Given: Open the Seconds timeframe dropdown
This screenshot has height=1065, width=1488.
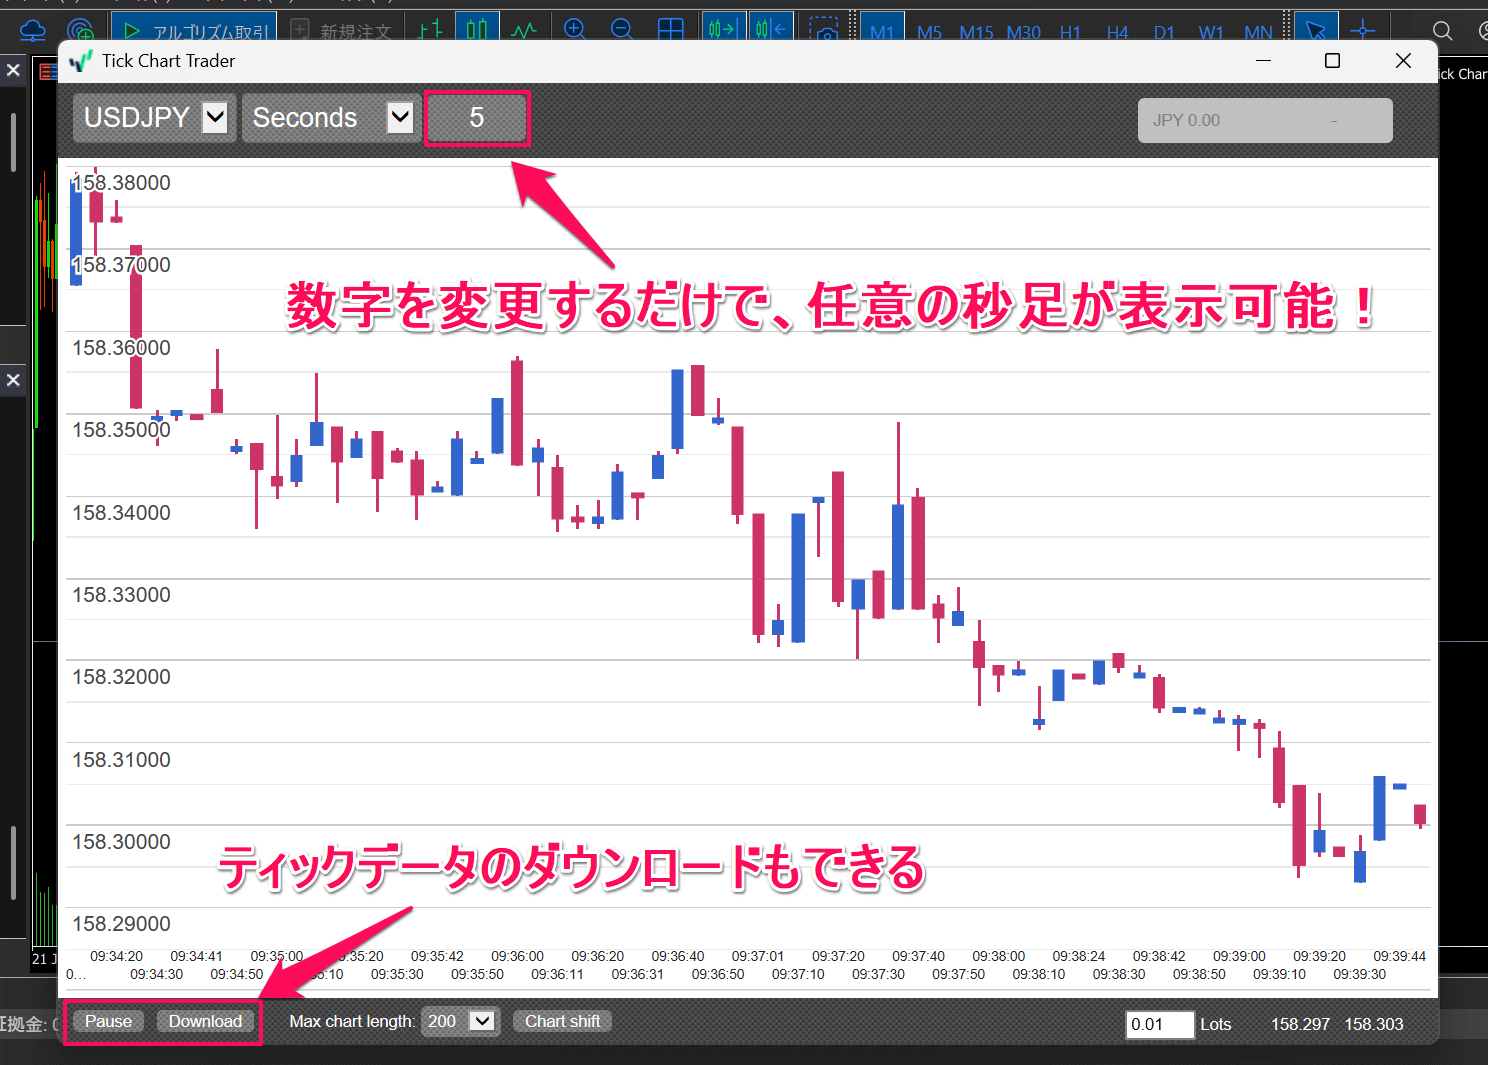Looking at the screenshot, I should pos(399,117).
